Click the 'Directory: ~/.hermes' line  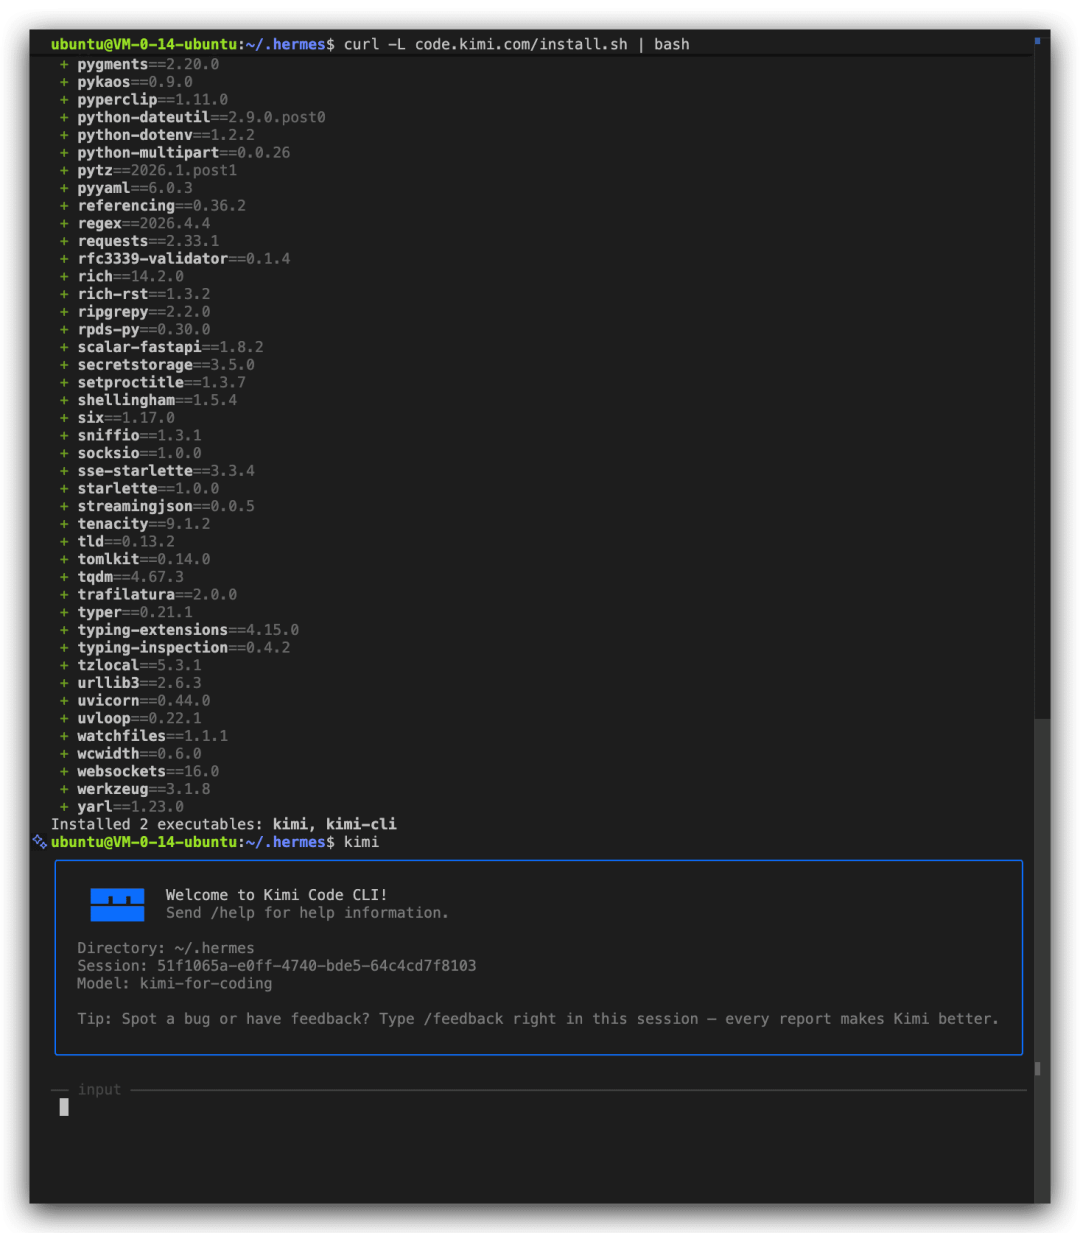click(x=166, y=948)
